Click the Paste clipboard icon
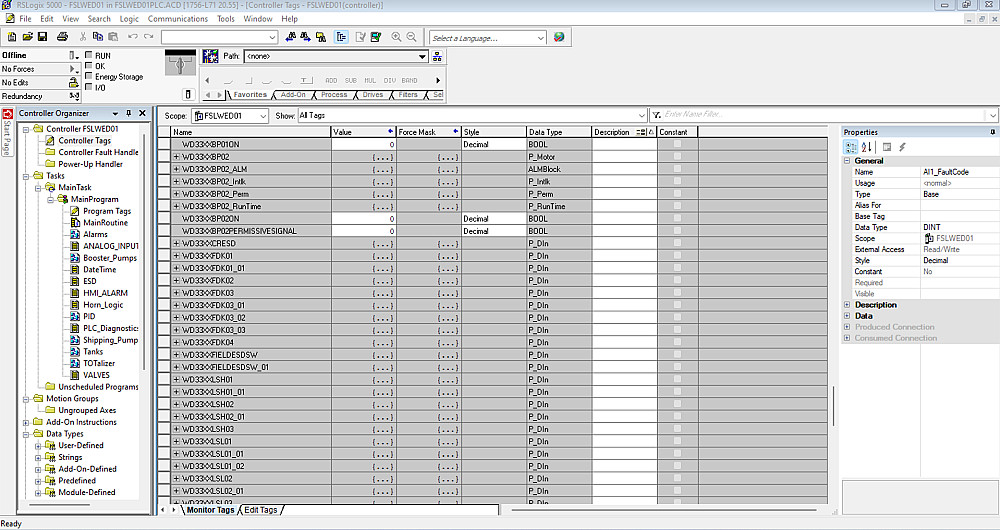Screen dimensions: 1000x530 [x=113, y=37]
